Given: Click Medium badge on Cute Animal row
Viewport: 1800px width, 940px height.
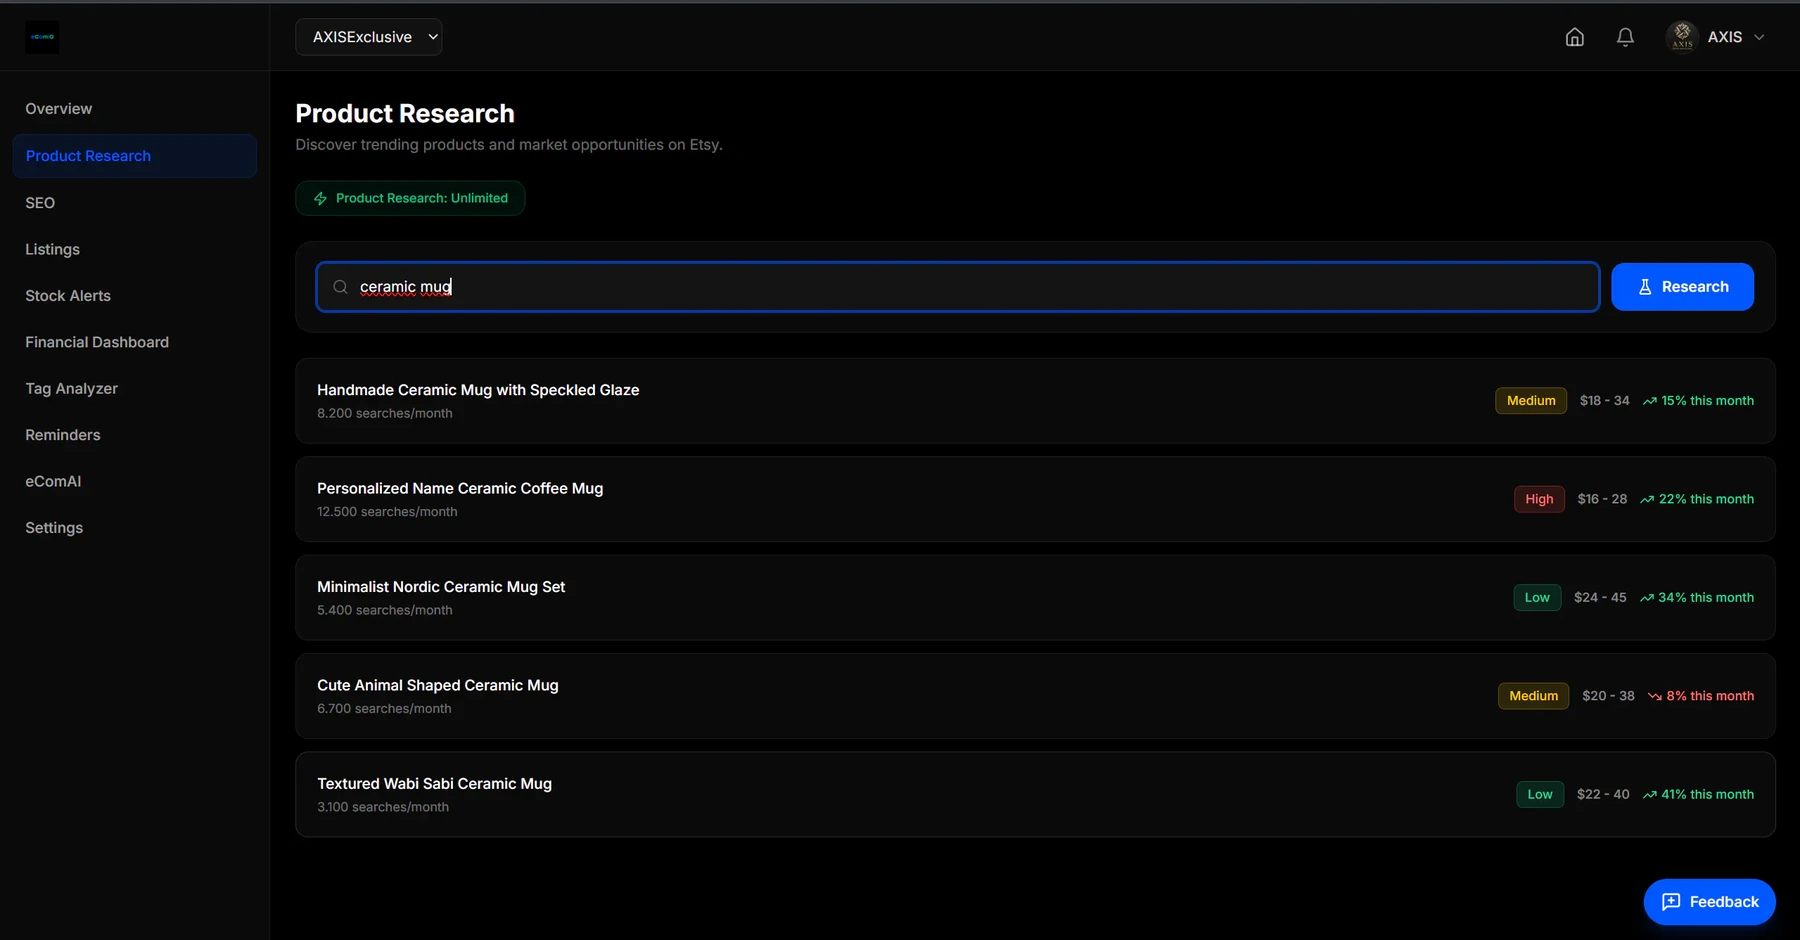Looking at the screenshot, I should pyautogui.click(x=1533, y=696).
